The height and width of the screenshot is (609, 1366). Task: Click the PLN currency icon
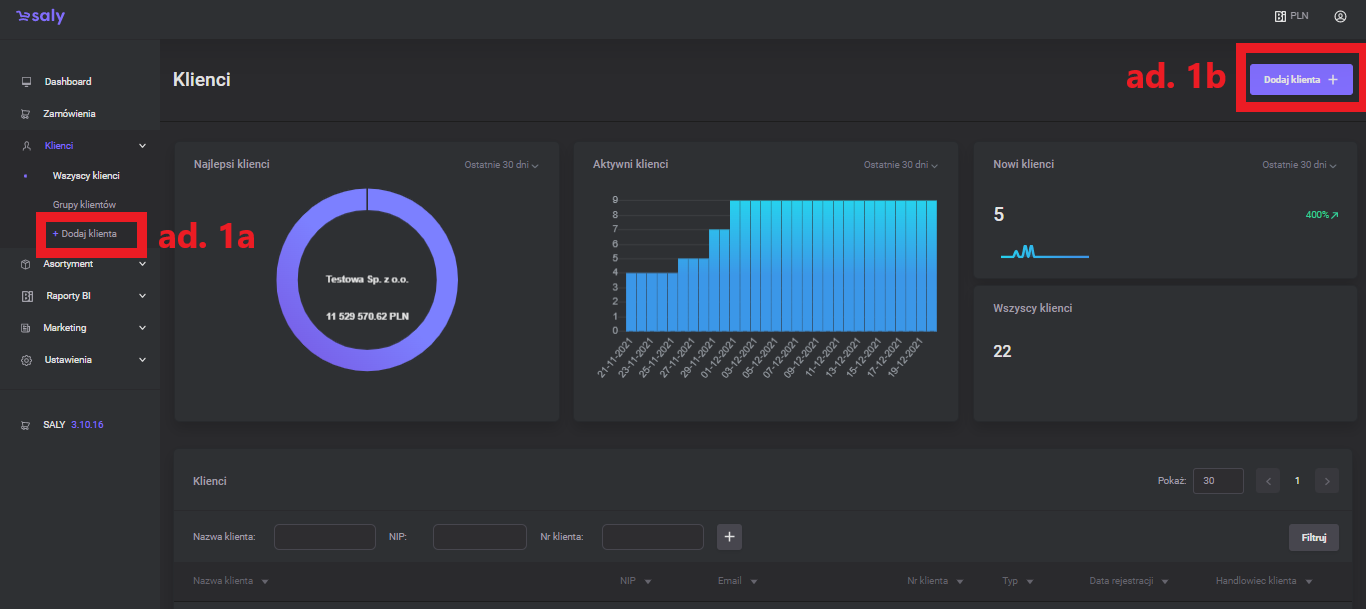pyautogui.click(x=1279, y=16)
